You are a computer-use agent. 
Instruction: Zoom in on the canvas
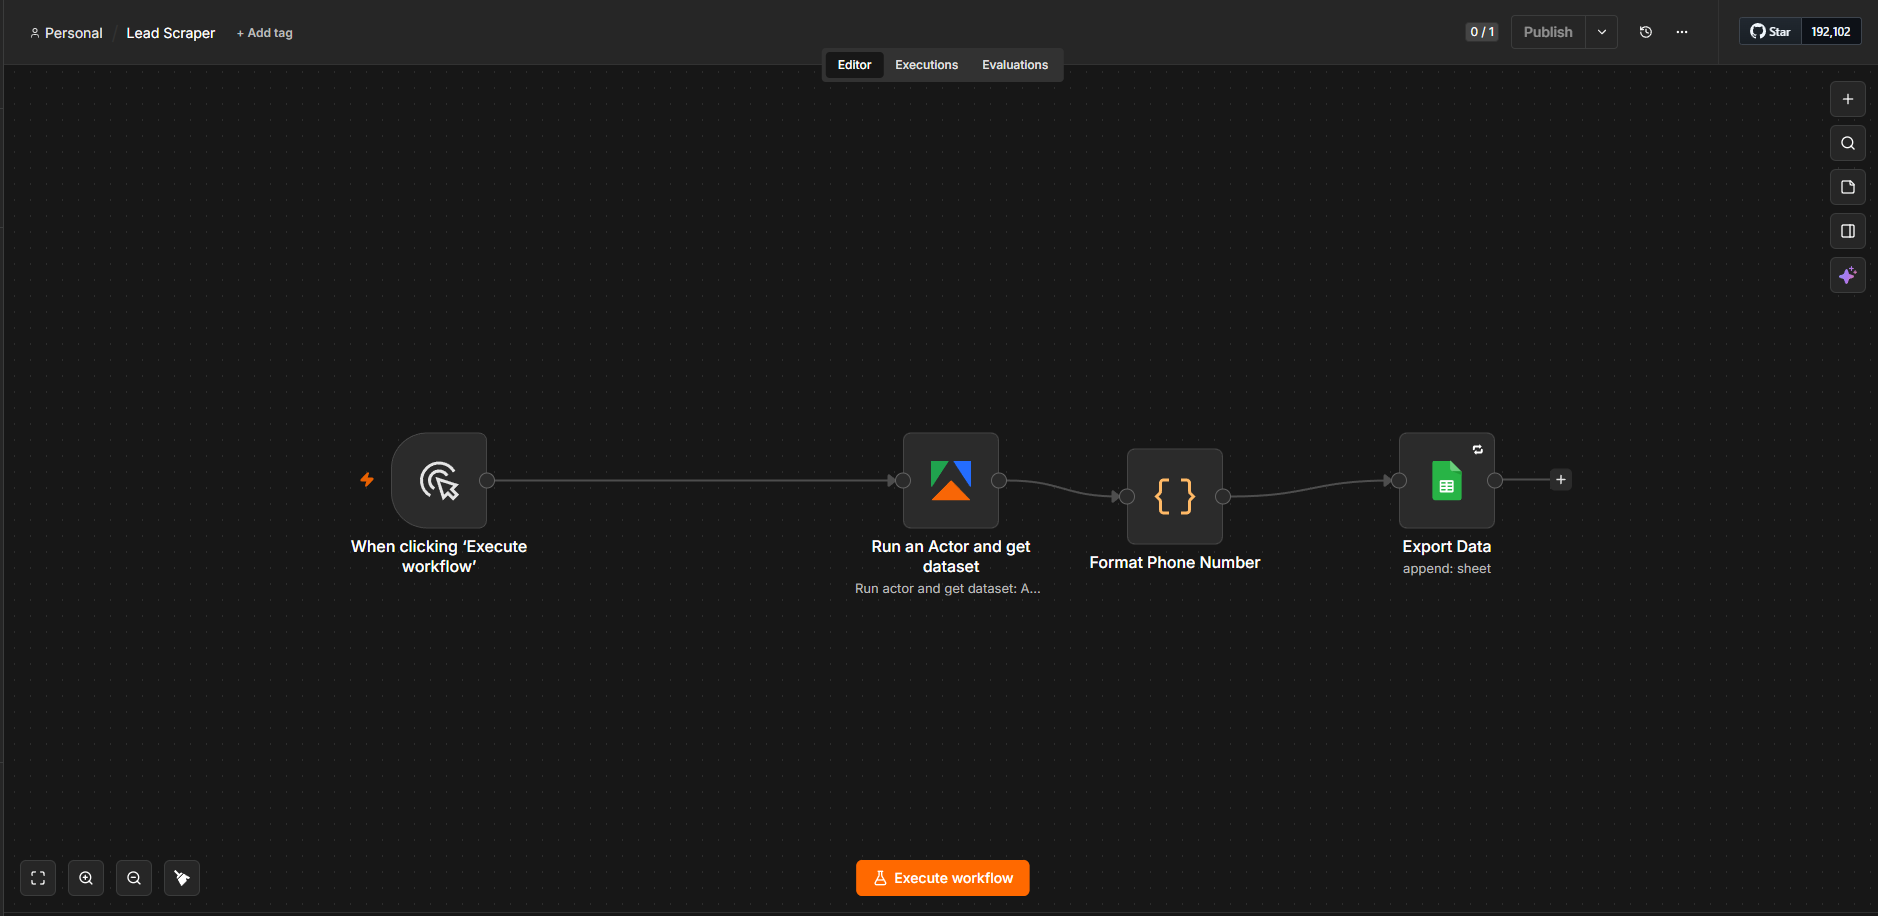pyautogui.click(x=86, y=878)
